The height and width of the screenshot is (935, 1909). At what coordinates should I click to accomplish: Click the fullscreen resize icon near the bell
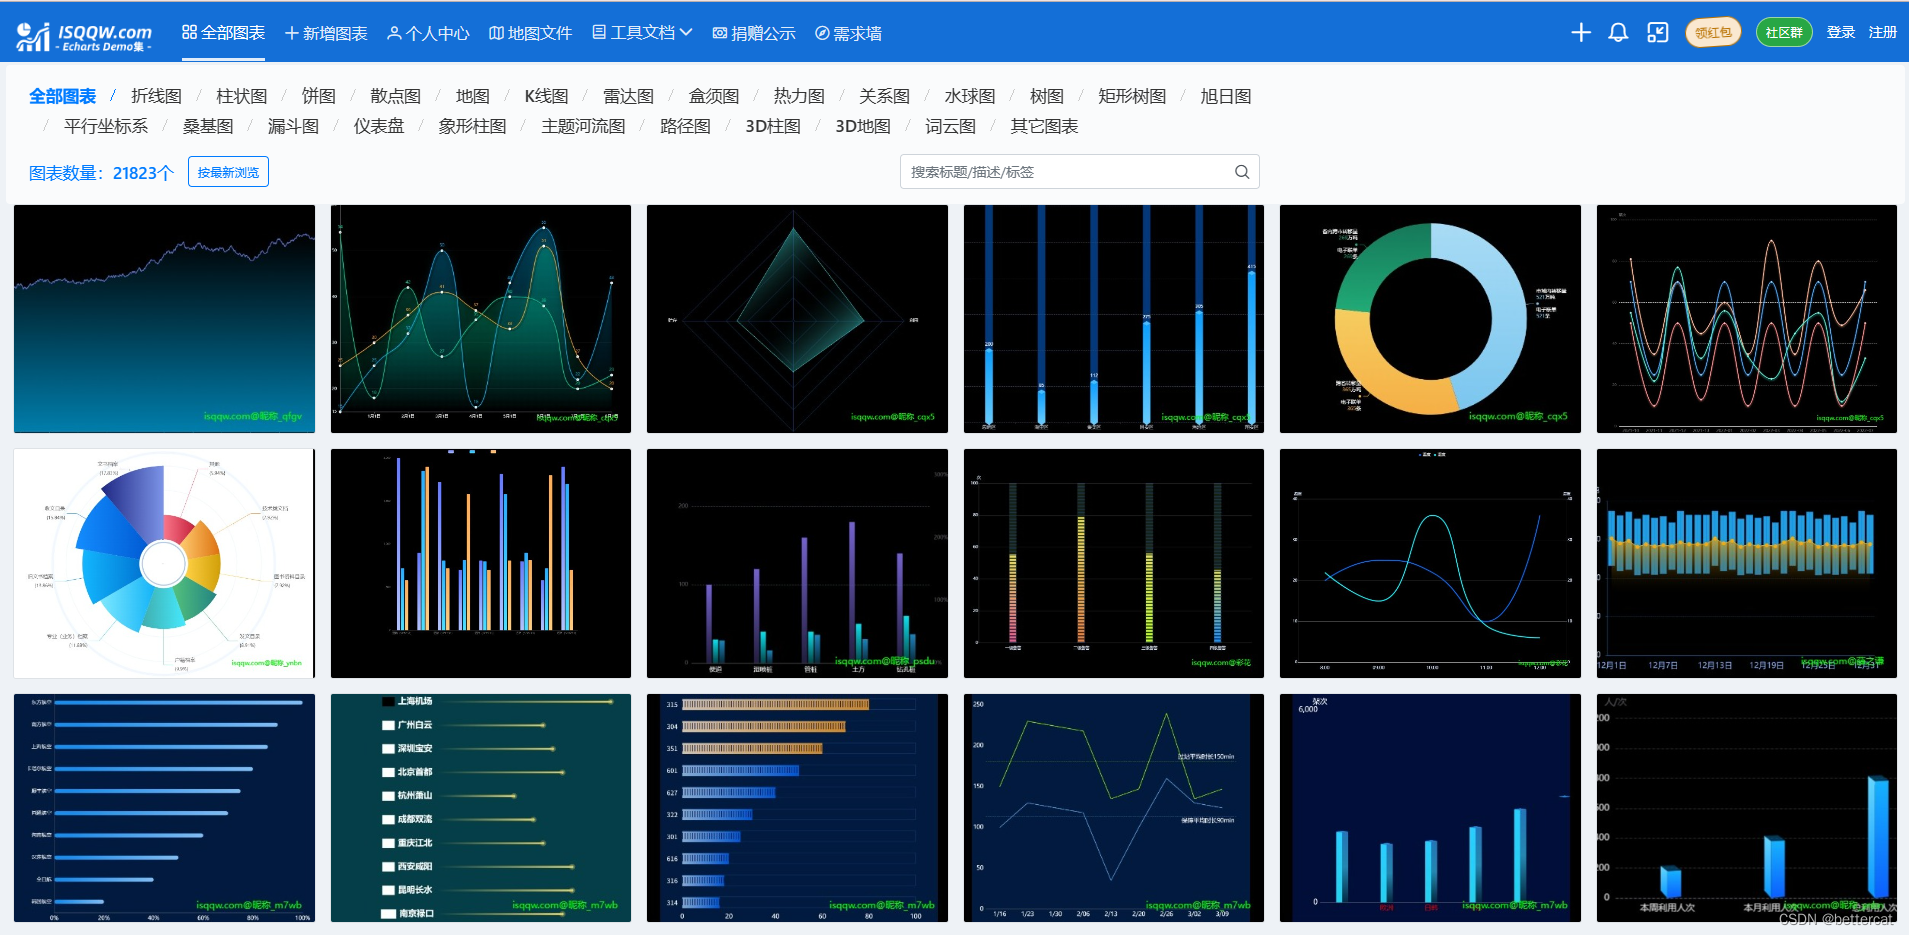1658,32
